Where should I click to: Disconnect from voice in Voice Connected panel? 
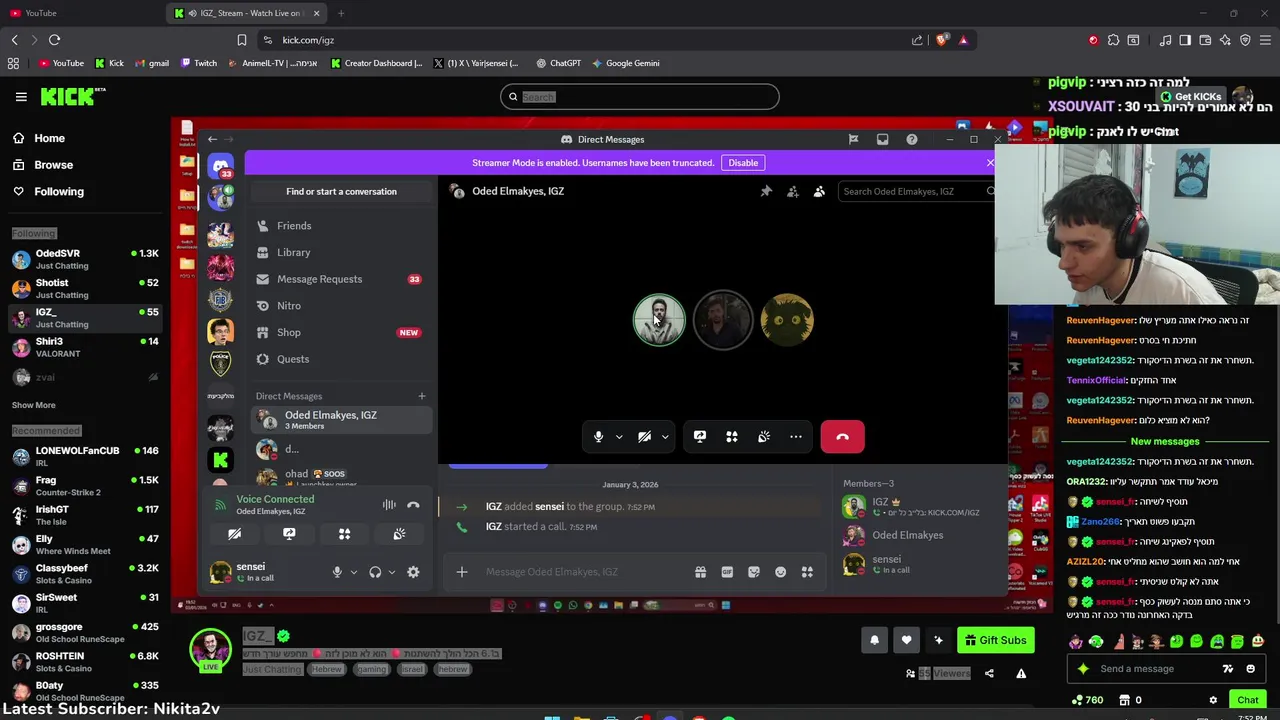413,505
